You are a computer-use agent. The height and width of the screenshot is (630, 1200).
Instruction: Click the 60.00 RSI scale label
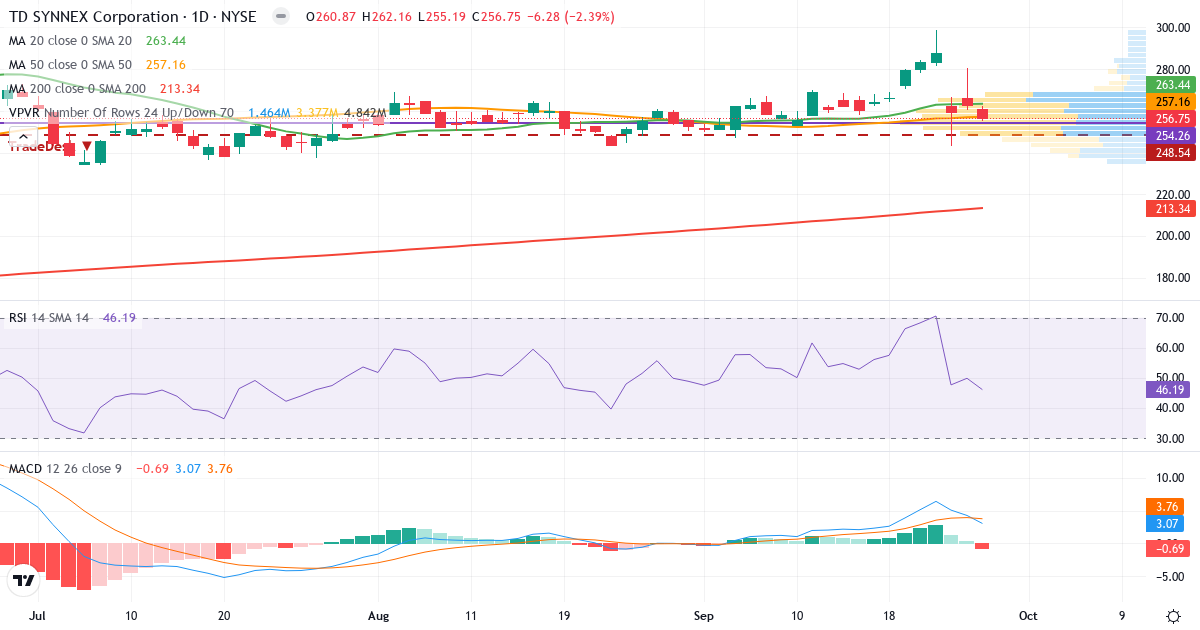coord(1169,348)
